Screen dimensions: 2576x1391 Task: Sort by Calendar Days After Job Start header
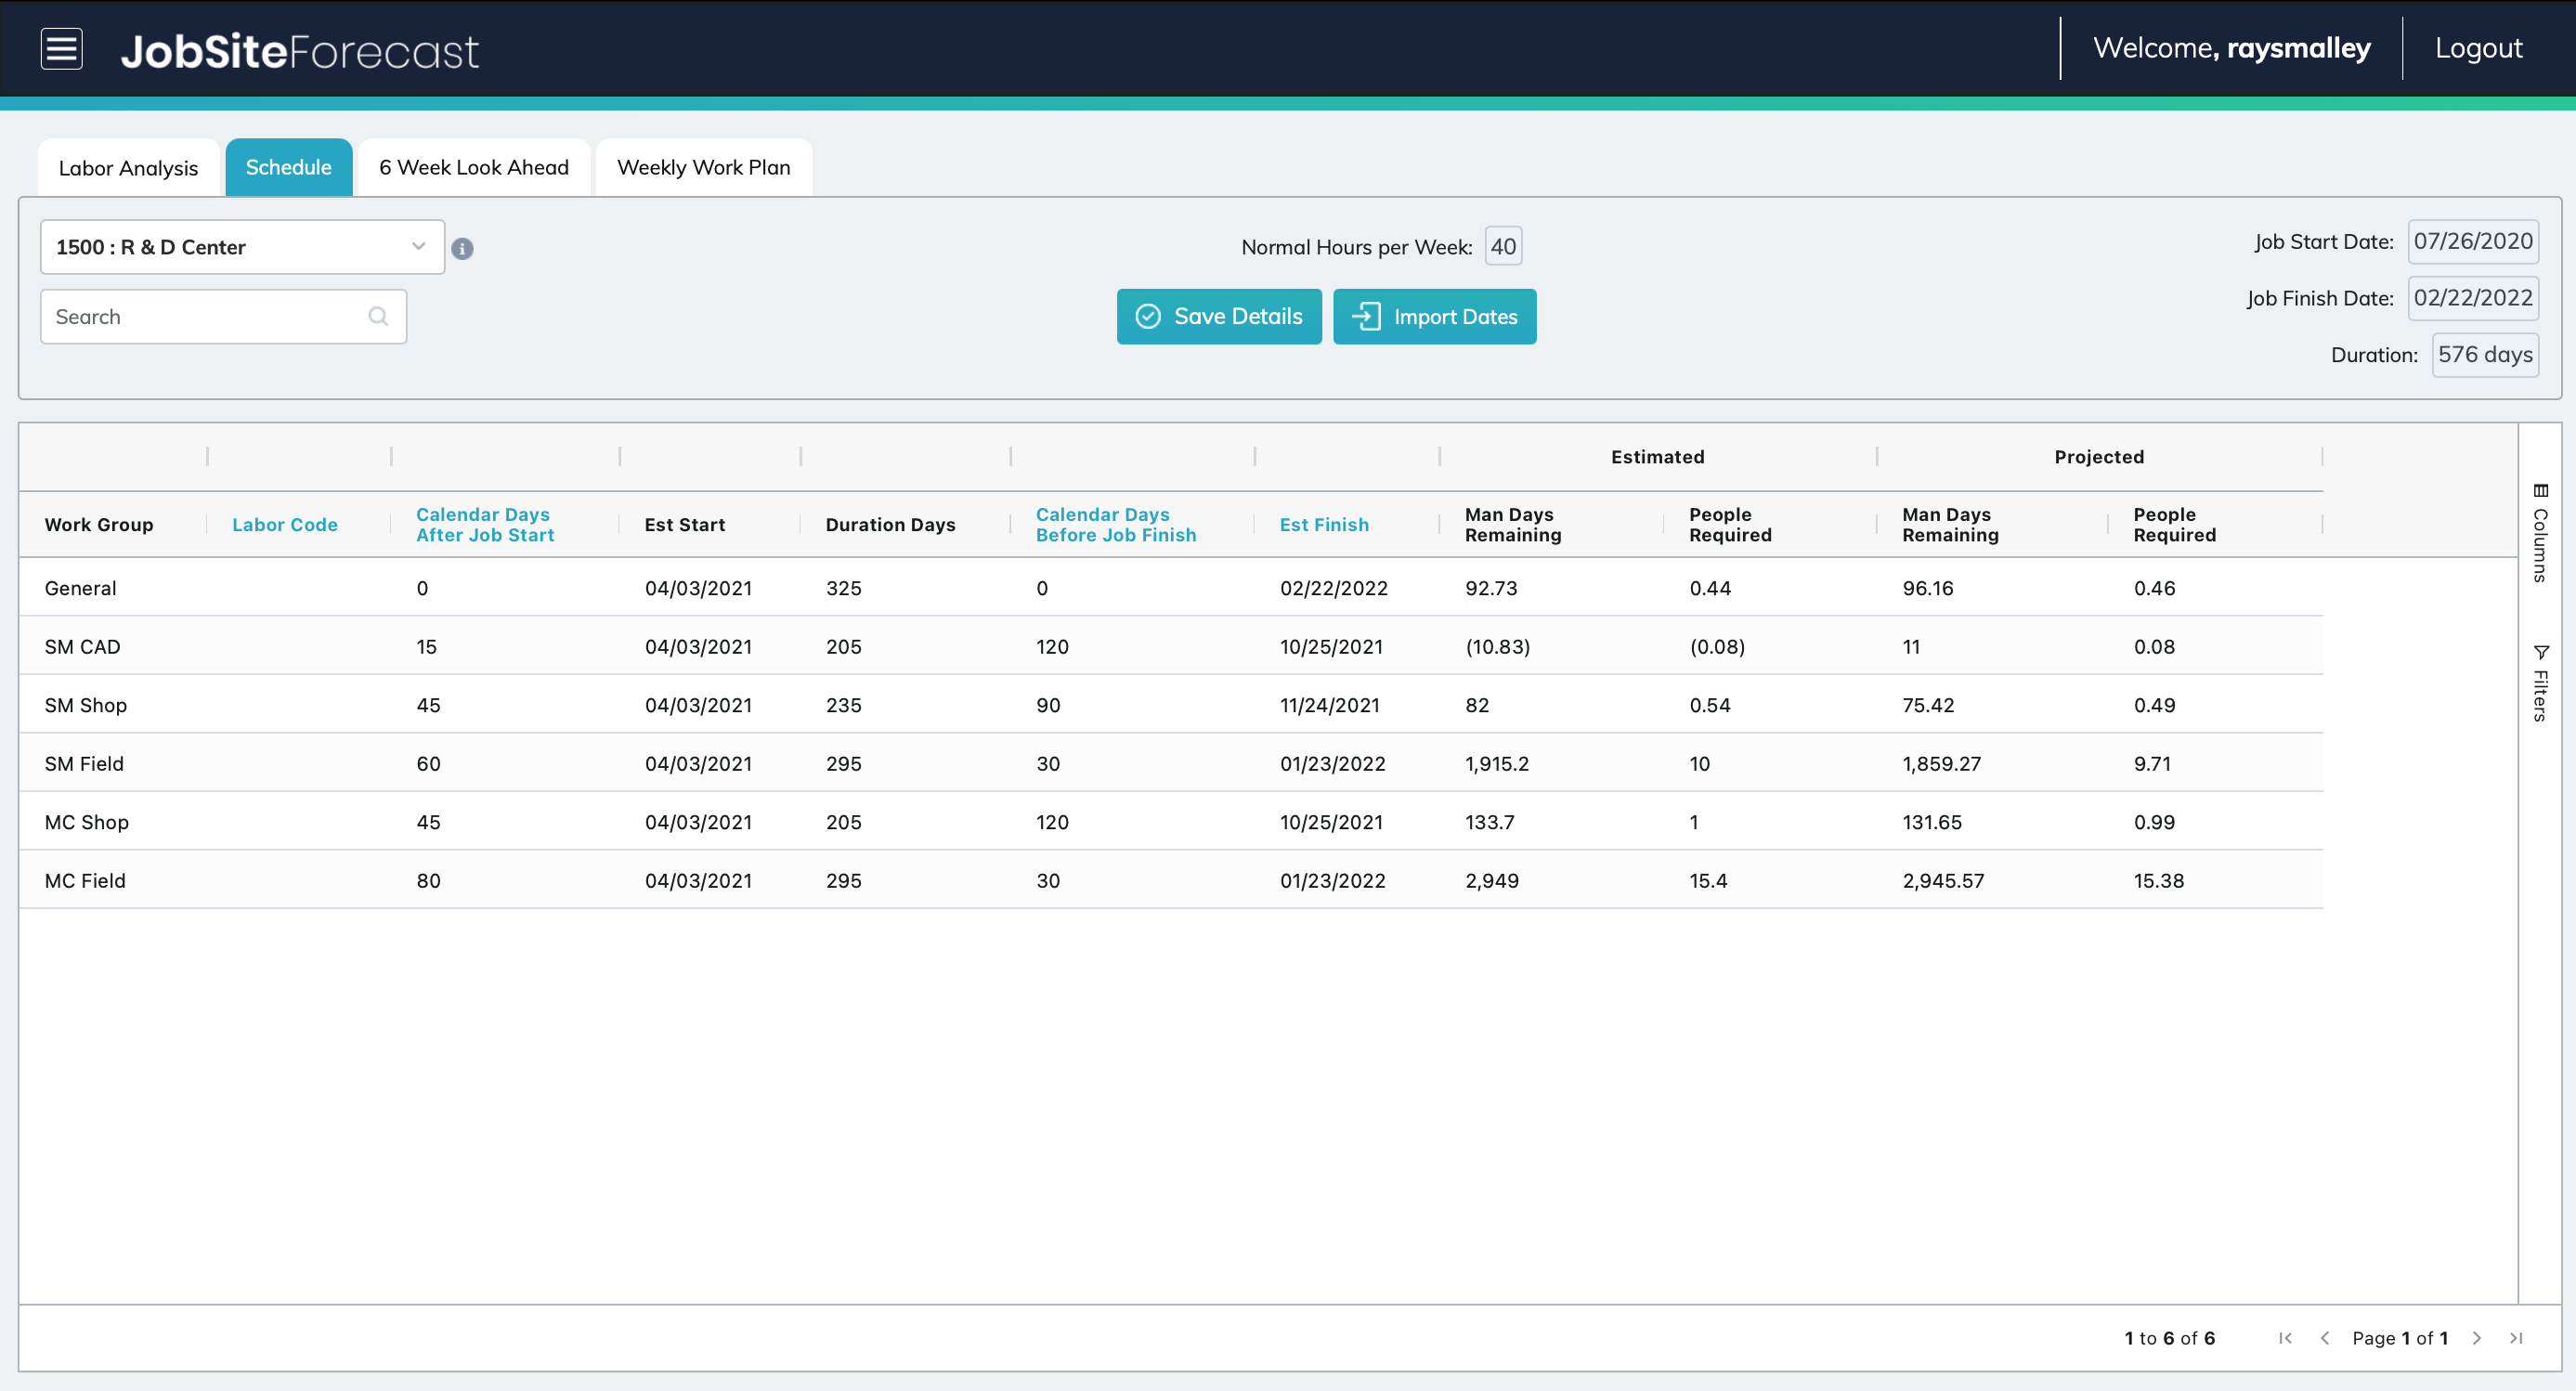click(x=485, y=525)
